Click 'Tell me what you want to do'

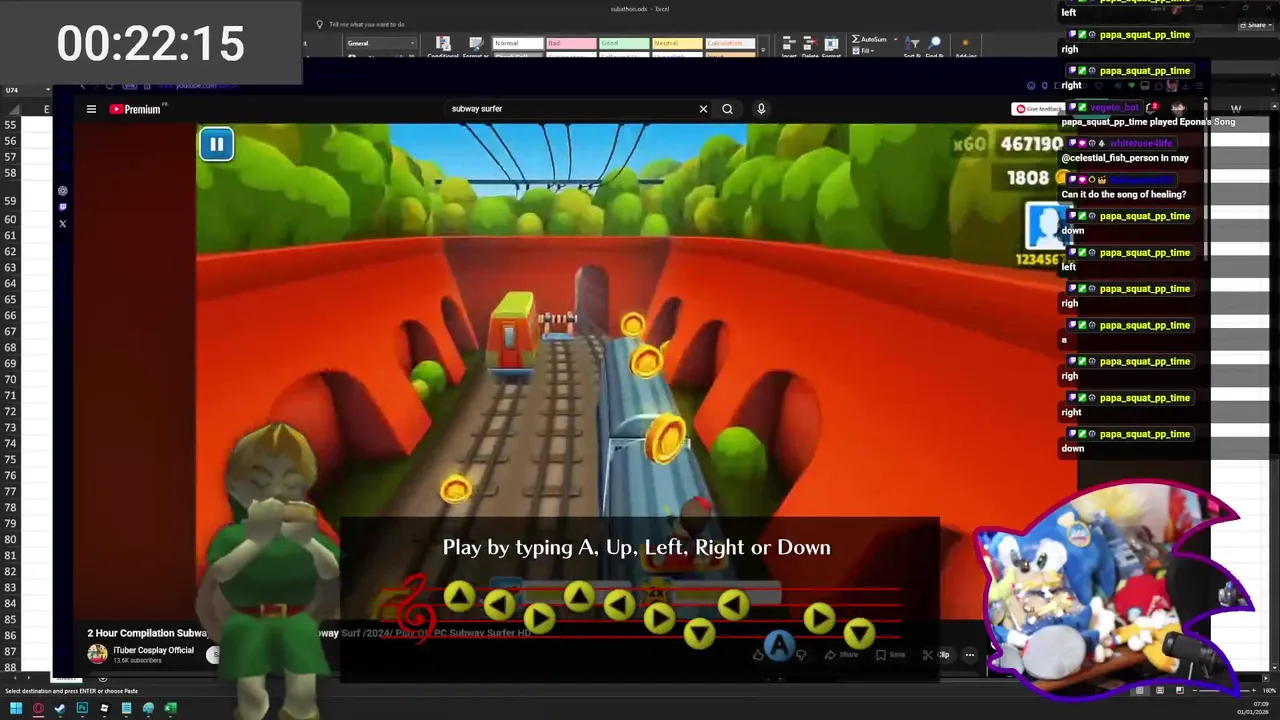[x=361, y=24]
